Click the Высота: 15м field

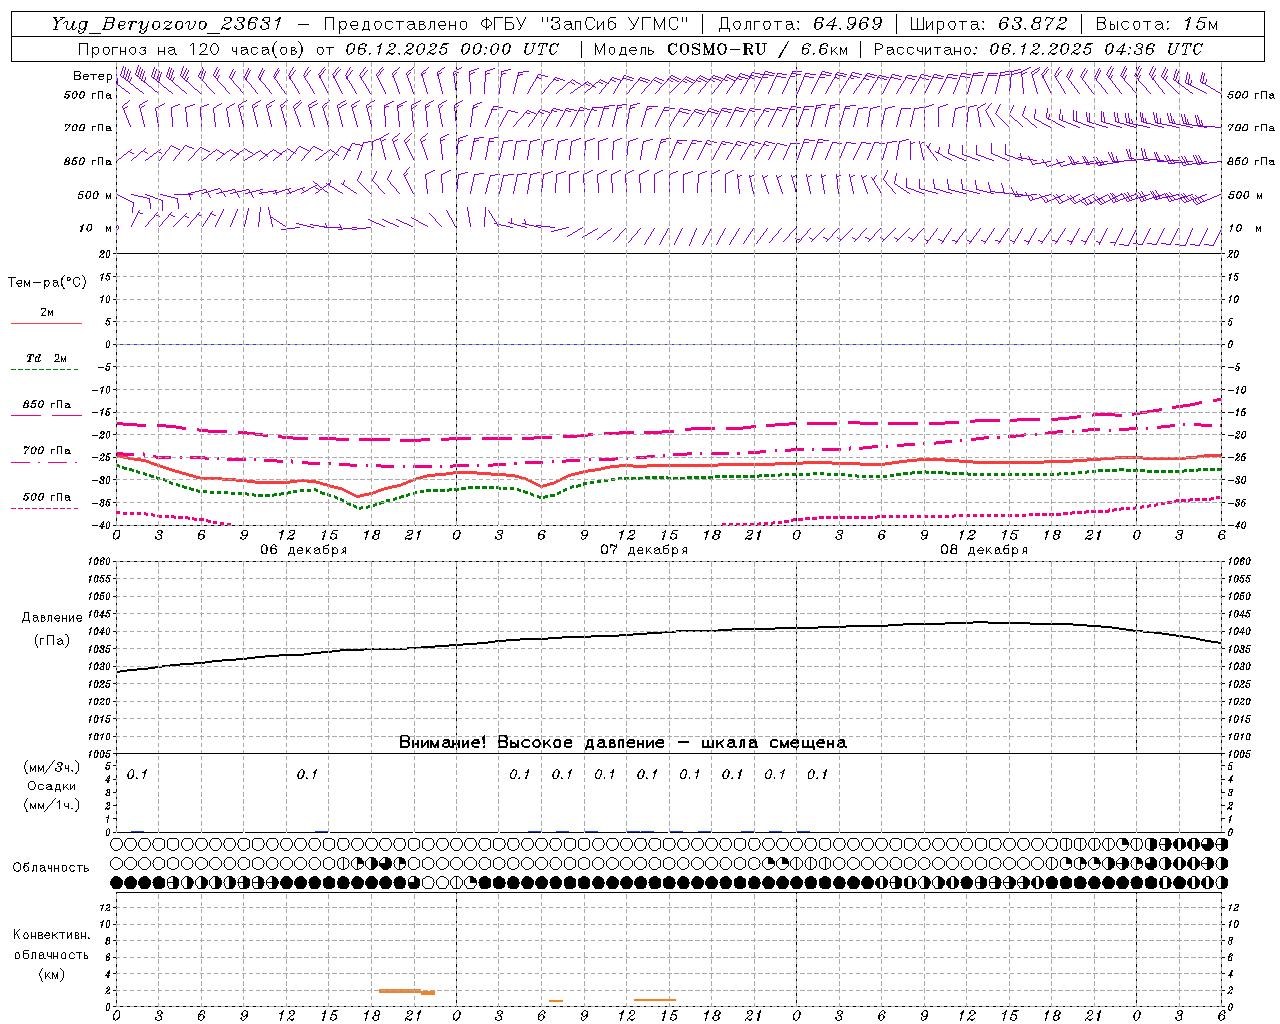[1157, 24]
